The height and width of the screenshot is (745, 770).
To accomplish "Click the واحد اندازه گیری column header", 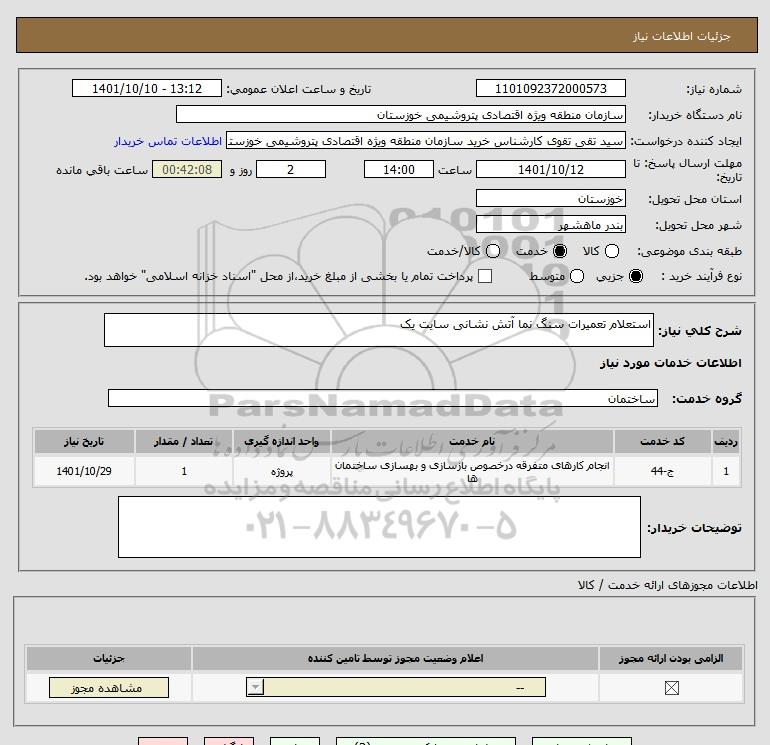I will coord(282,441).
